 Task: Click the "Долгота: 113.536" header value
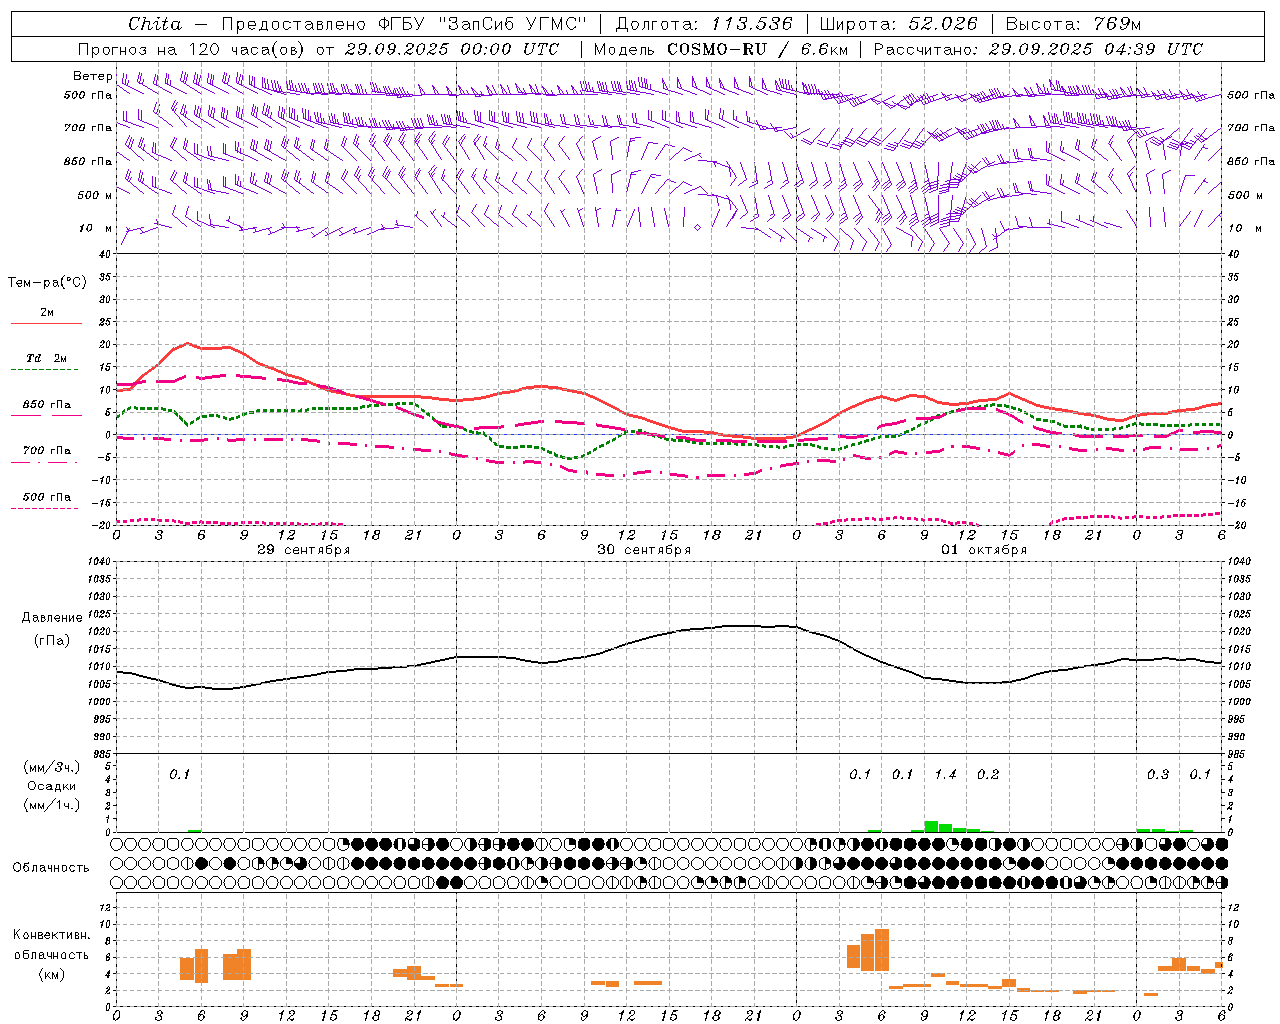(704, 24)
